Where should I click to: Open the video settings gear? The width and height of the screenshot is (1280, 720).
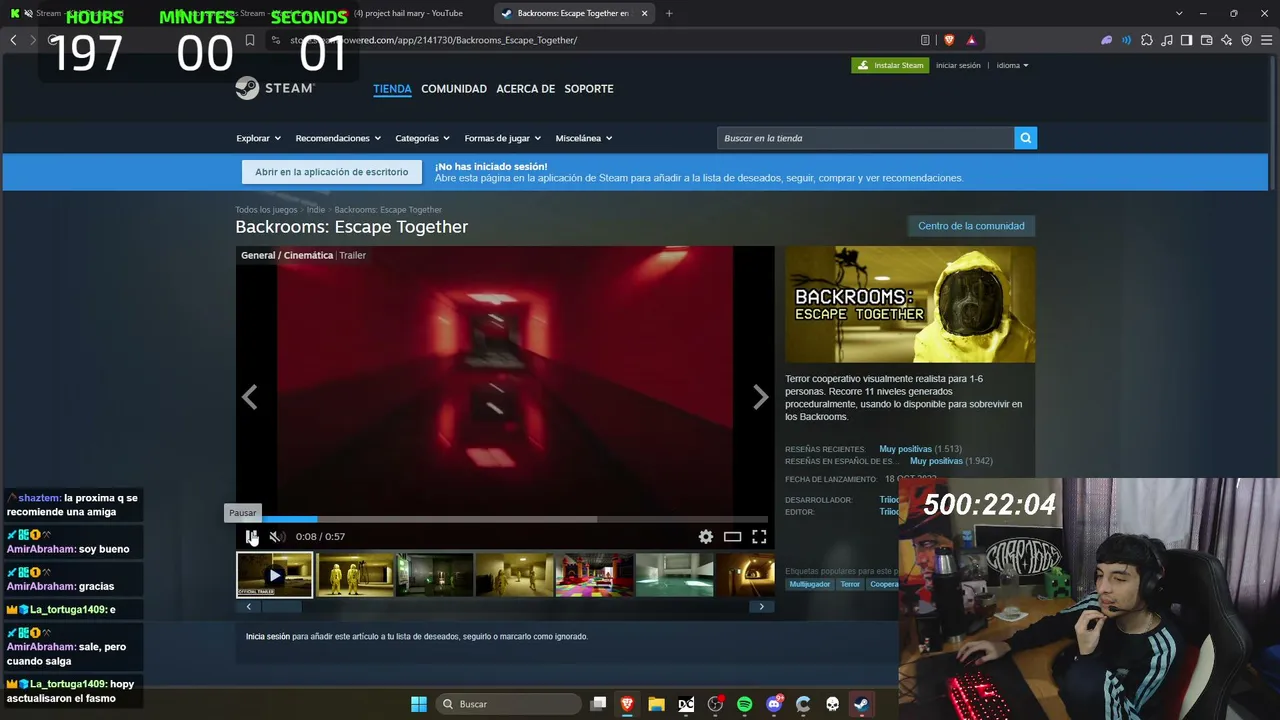tap(706, 537)
